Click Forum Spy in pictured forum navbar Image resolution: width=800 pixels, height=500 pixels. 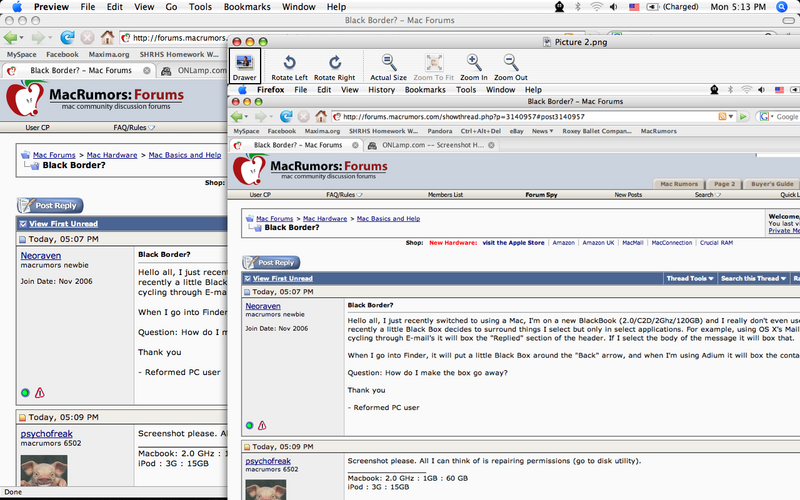pos(541,194)
